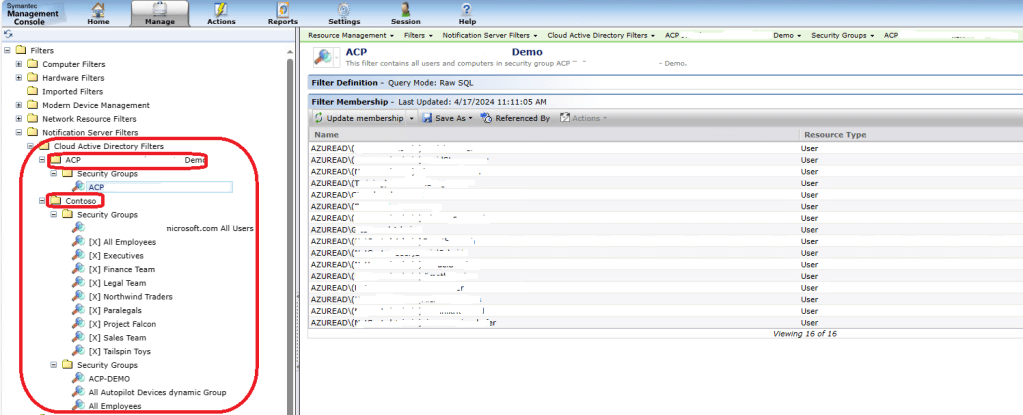
Task: Select the Manage tab
Action: [159, 13]
